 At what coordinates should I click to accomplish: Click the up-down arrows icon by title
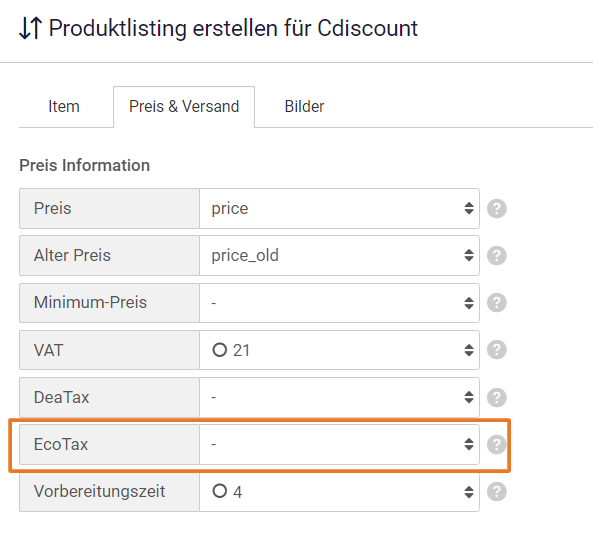(30, 28)
